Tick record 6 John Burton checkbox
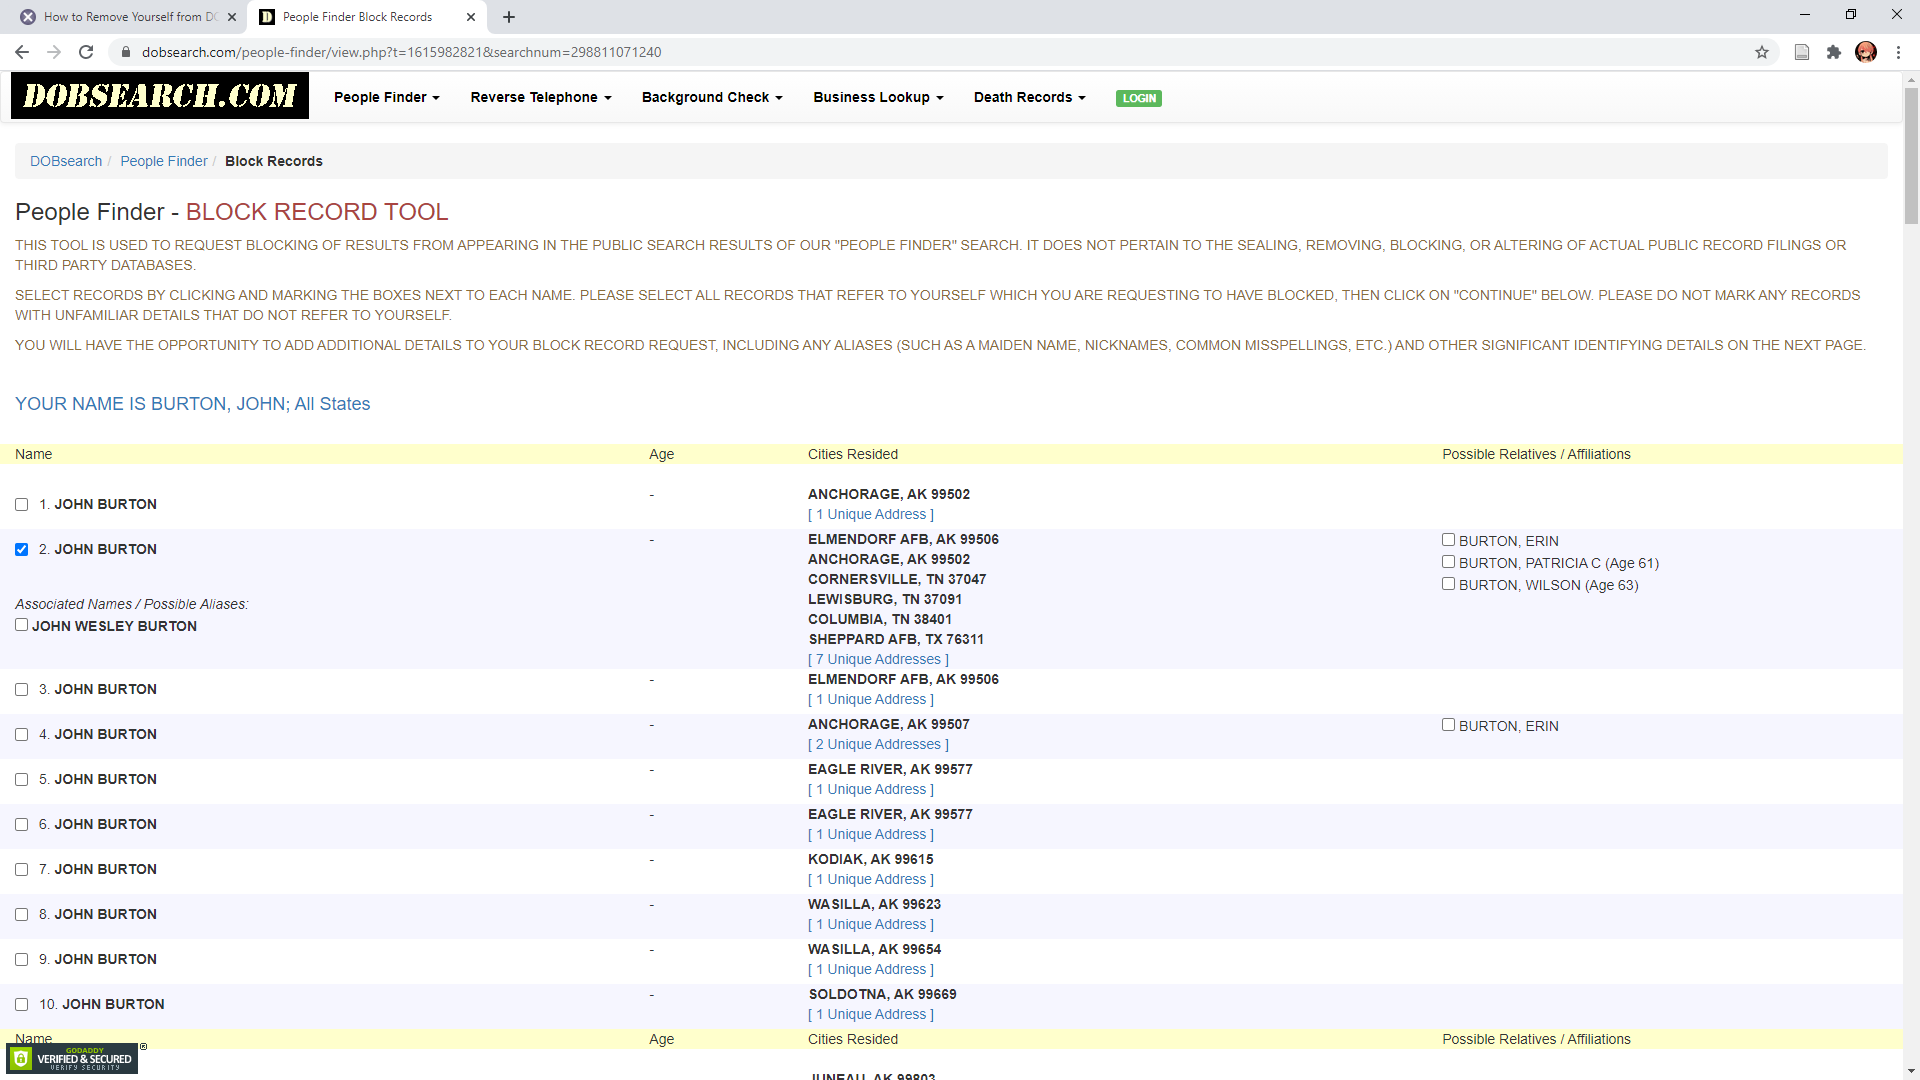This screenshot has width=1920, height=1080. (x=21, y=825)
